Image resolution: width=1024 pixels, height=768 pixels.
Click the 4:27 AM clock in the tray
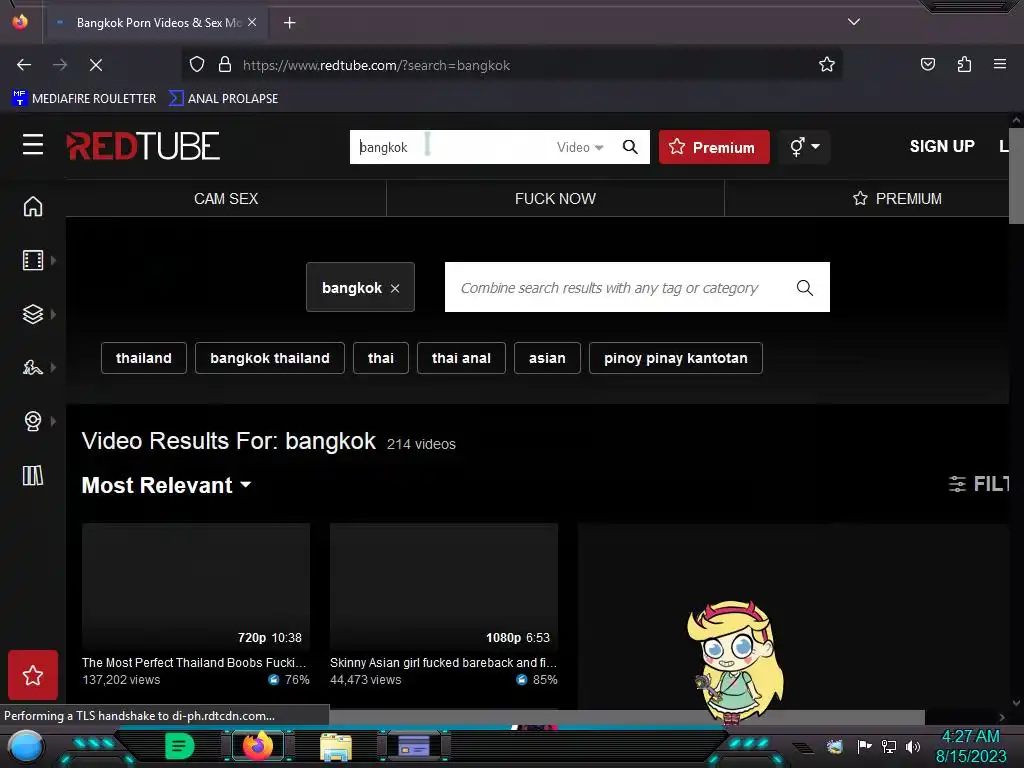coord(970,736)
